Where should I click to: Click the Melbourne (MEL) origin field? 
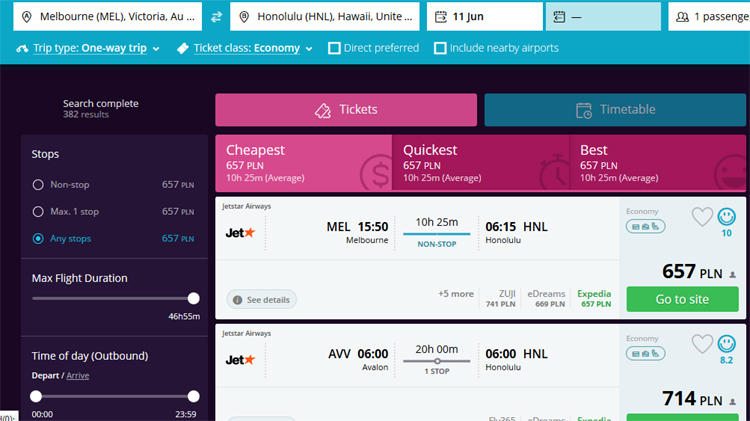pos(108,17)
